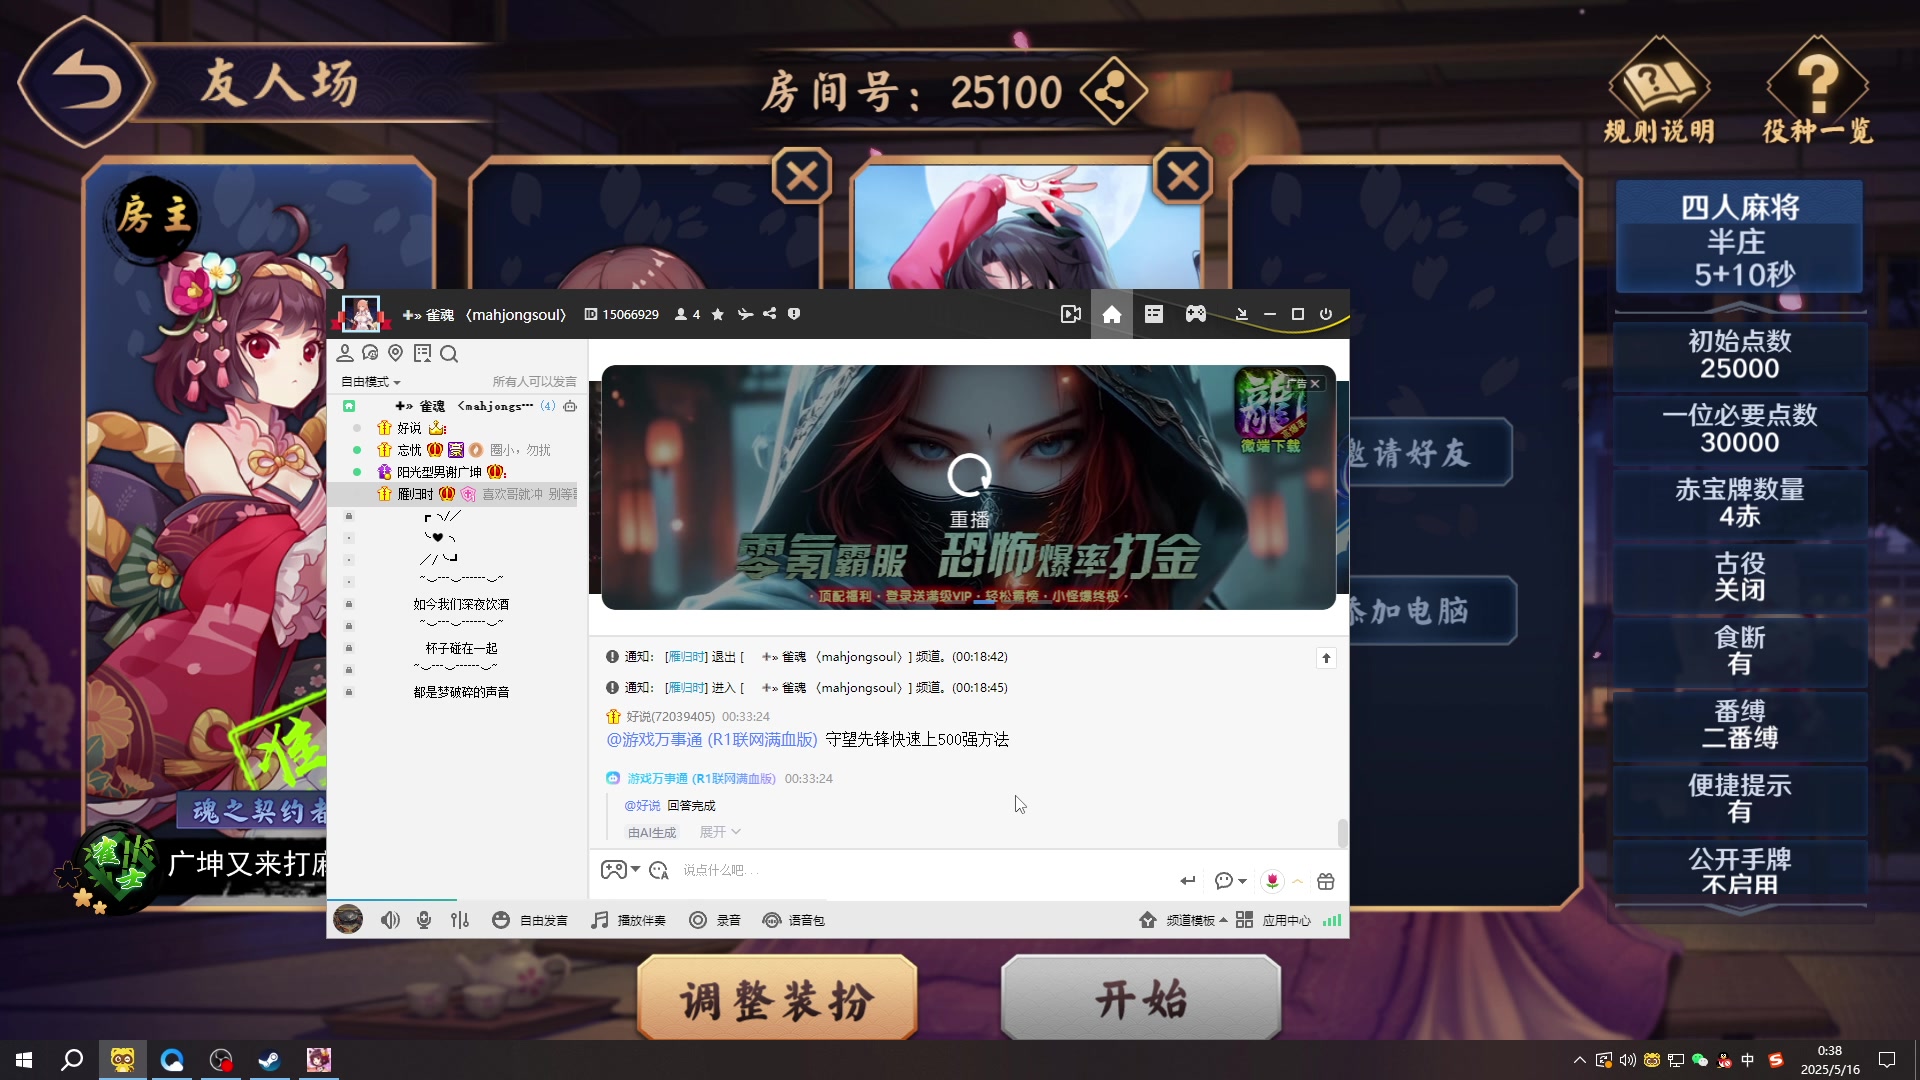Switch to the home tab icon

[x=1112, y=314]
